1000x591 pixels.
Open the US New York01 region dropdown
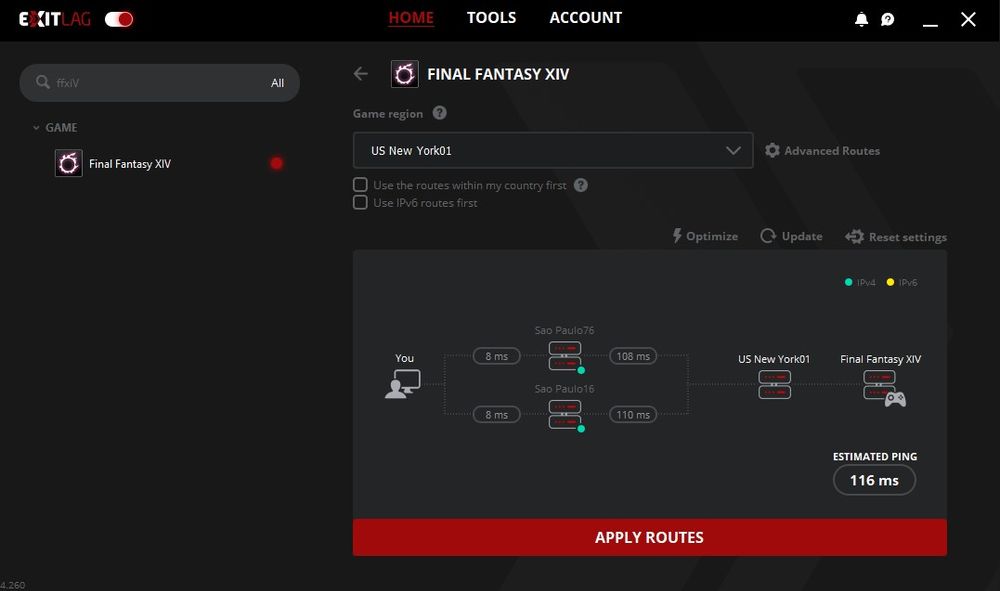pos(553,150)
